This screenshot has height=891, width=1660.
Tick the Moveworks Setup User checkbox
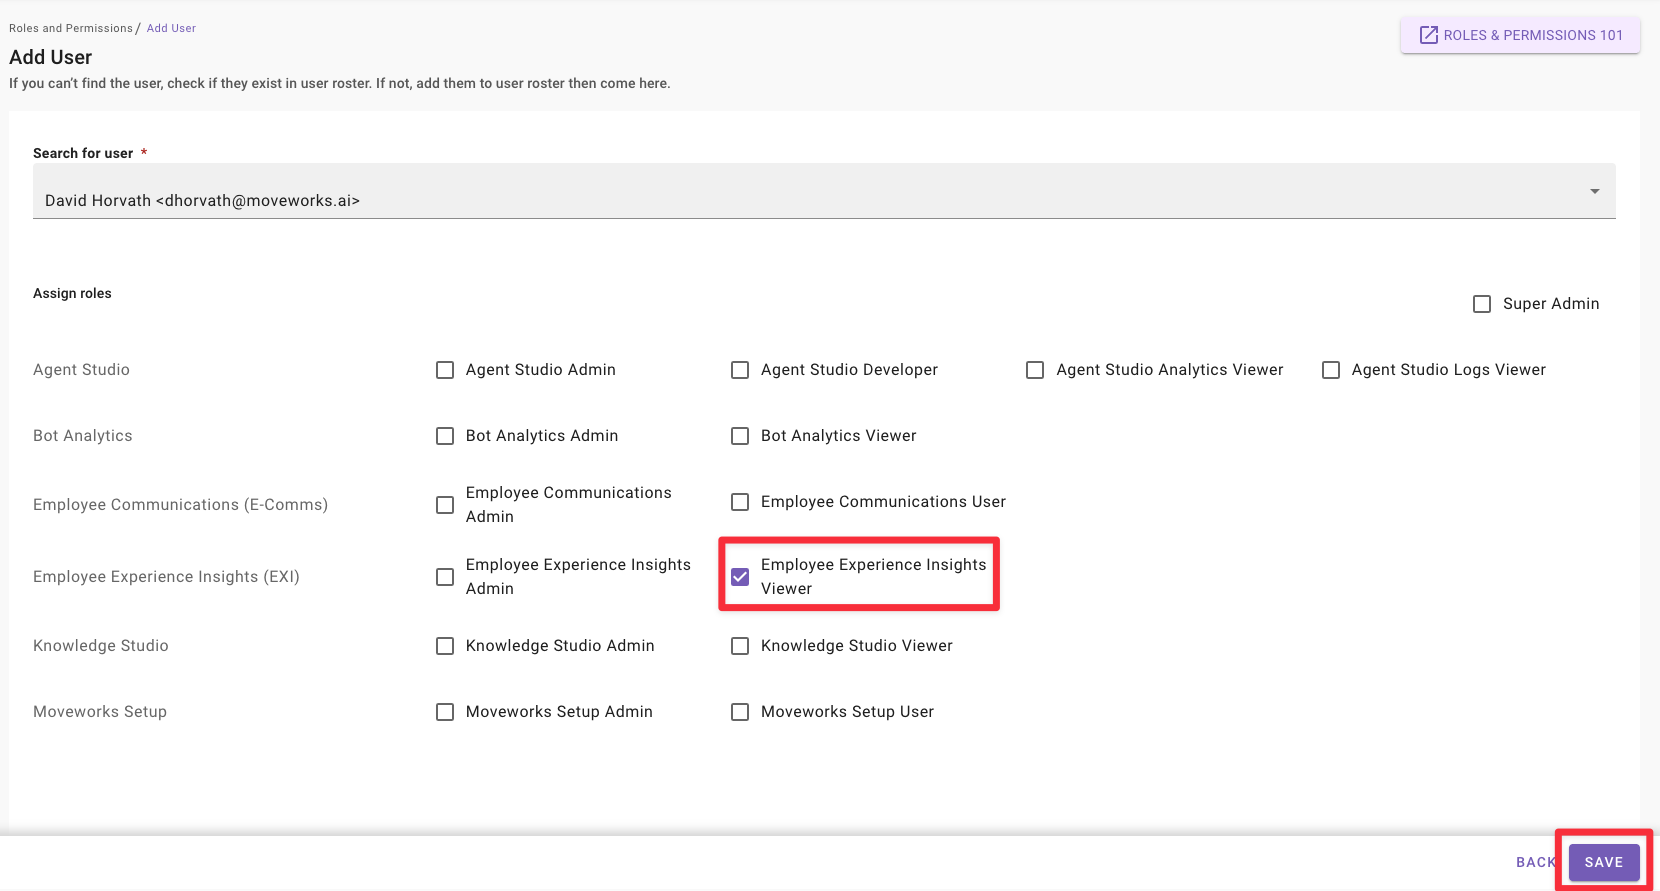click(x=740, y=712)
